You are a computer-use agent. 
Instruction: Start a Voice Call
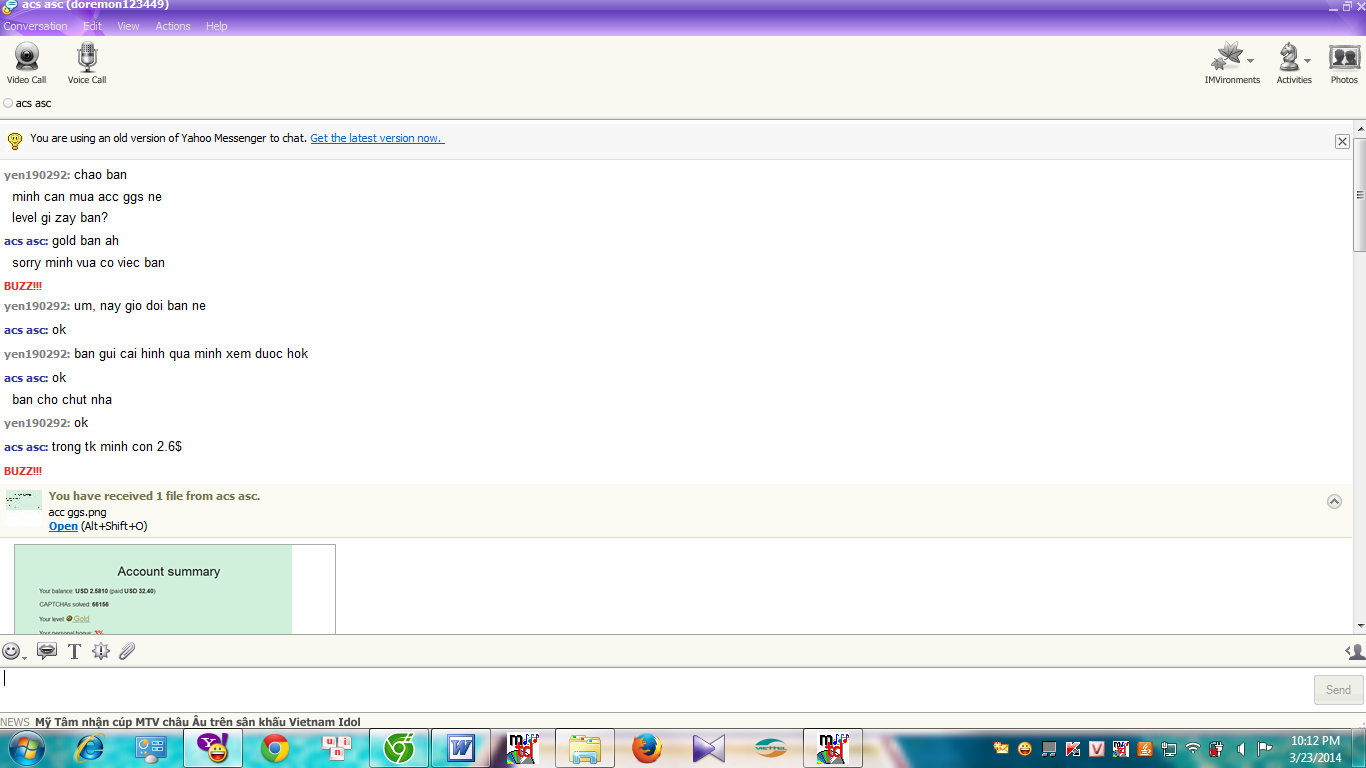[87, 63]
